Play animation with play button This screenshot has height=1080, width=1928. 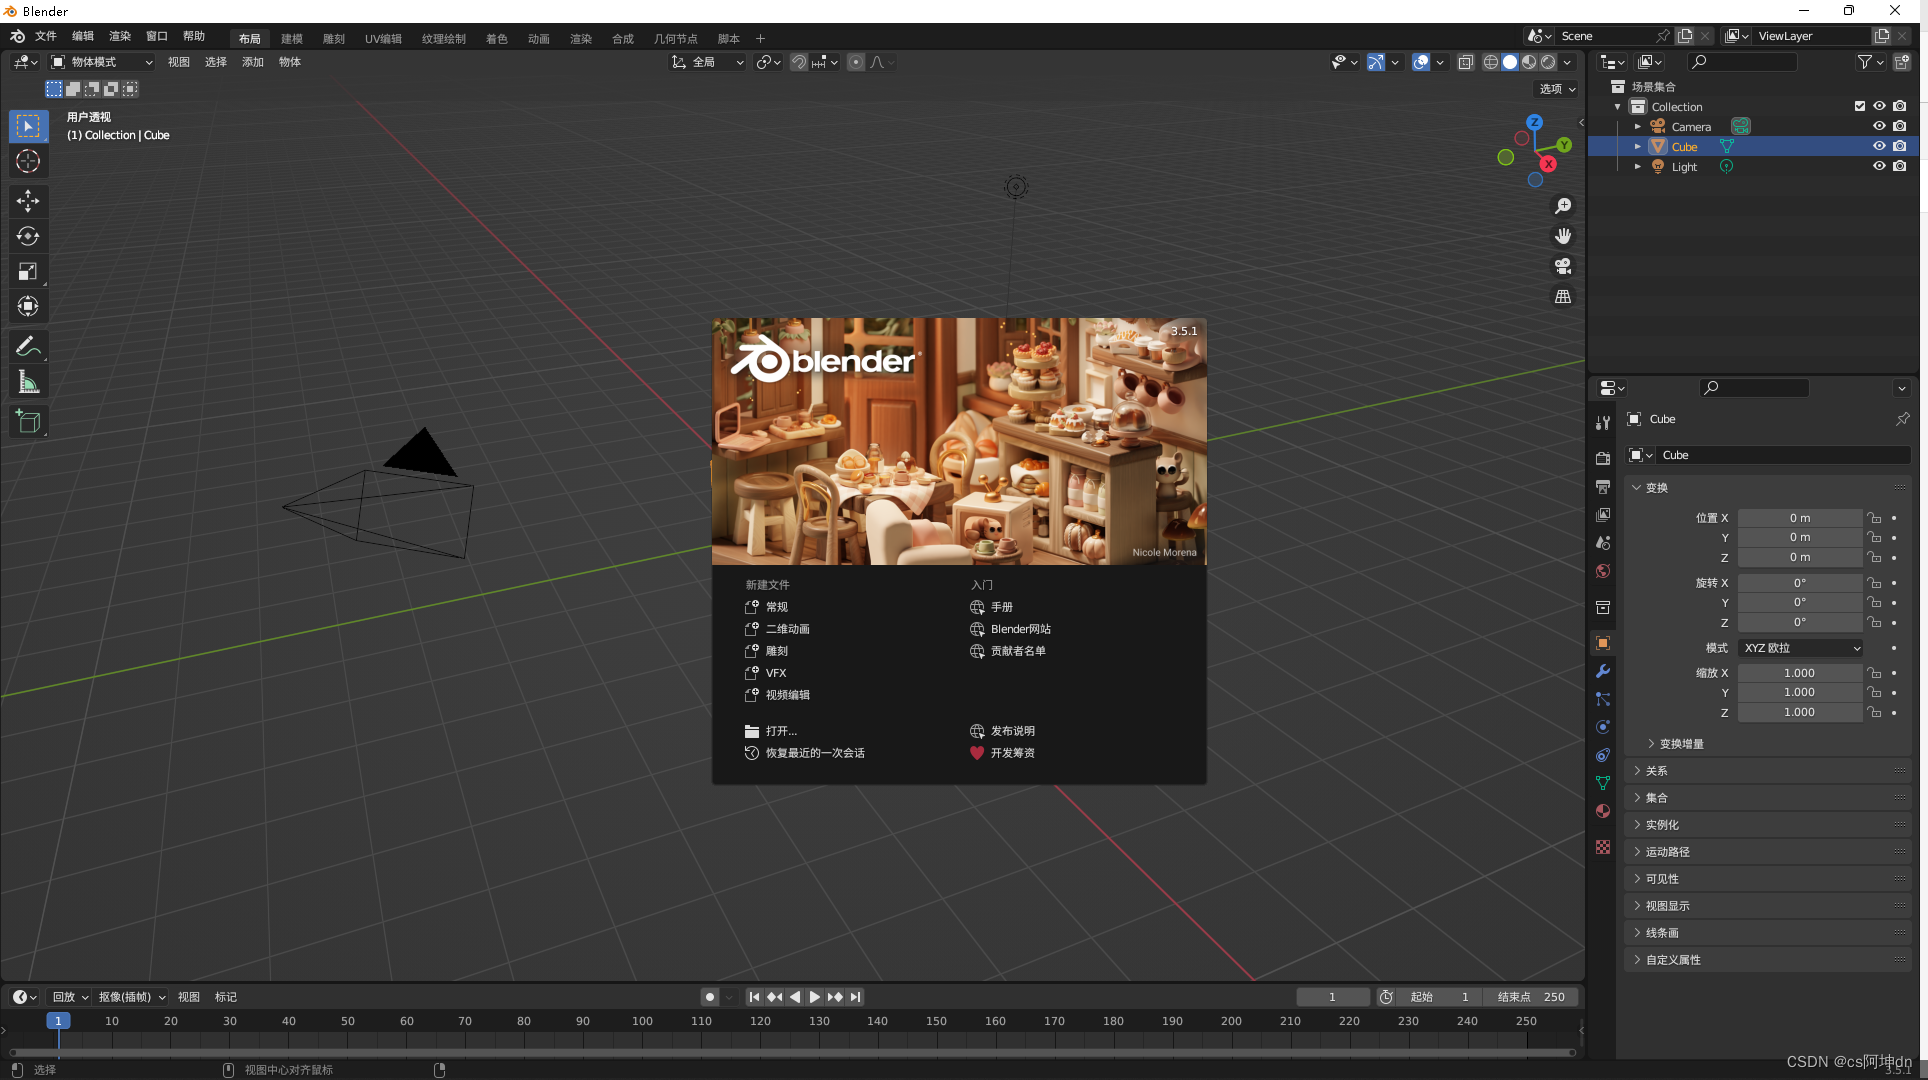(x=815, y=997)
